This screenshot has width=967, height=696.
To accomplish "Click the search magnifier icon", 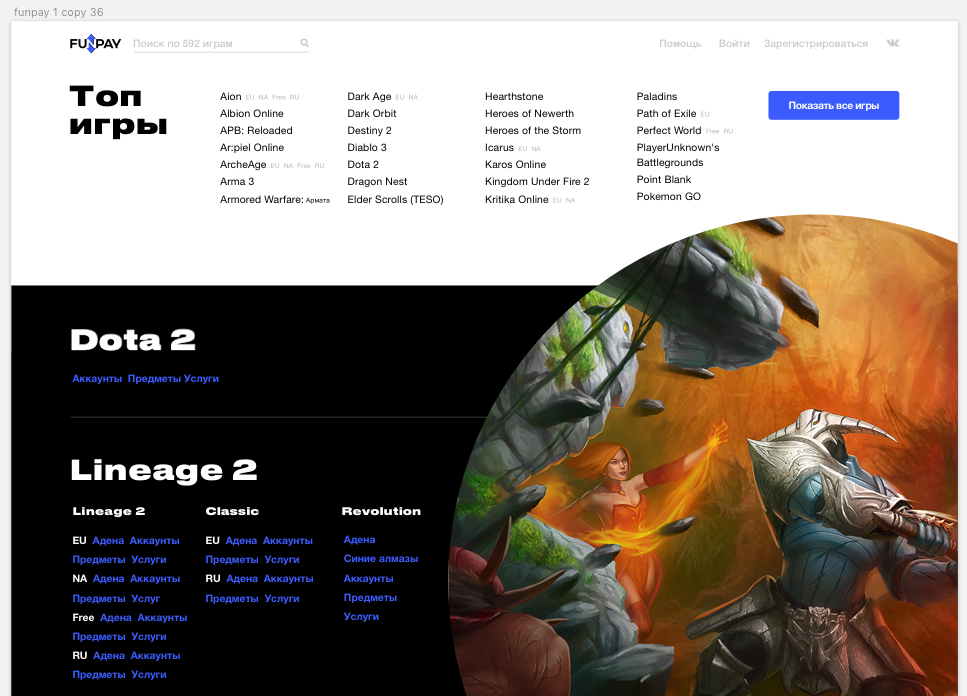I will pos(304,44).
